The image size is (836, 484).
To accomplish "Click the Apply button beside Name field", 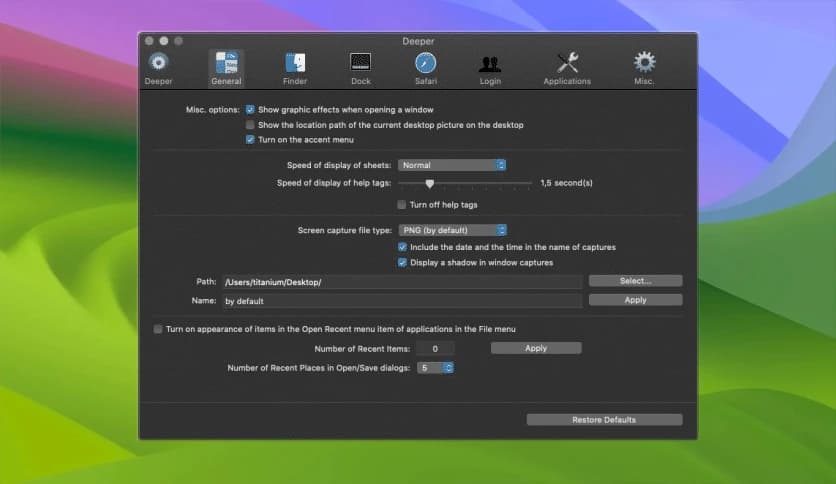I will 635,300.
